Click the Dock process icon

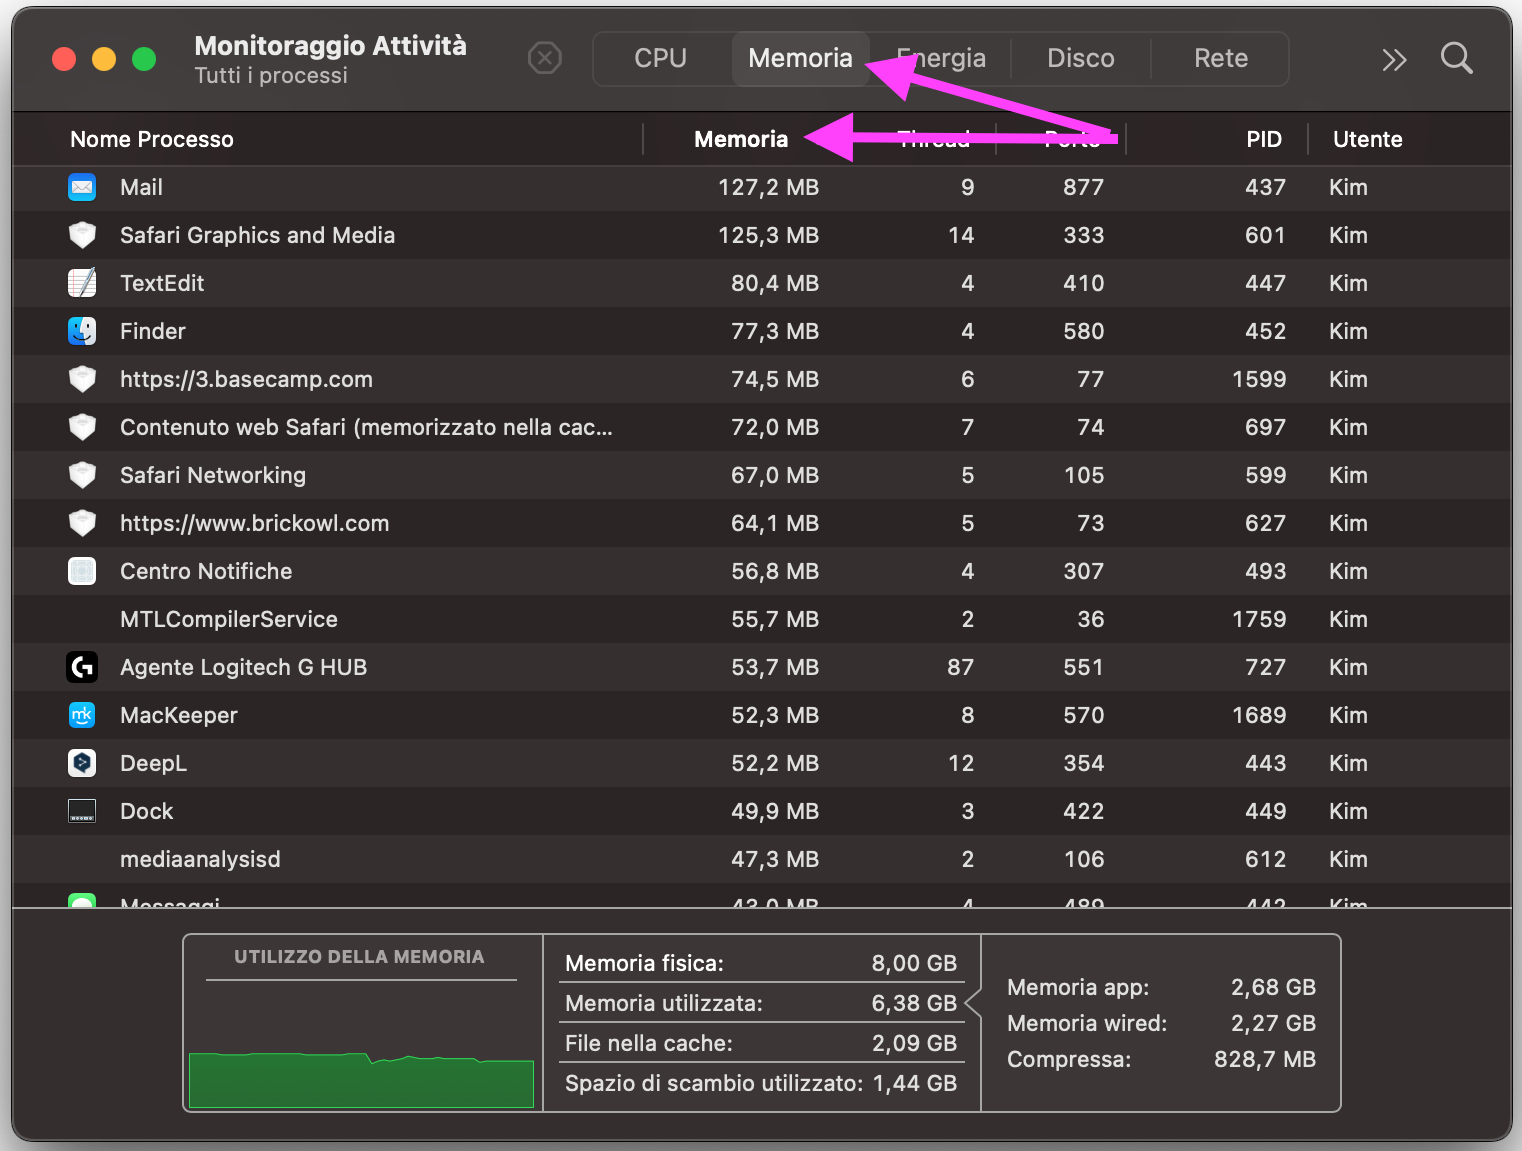tap(82, 811)
